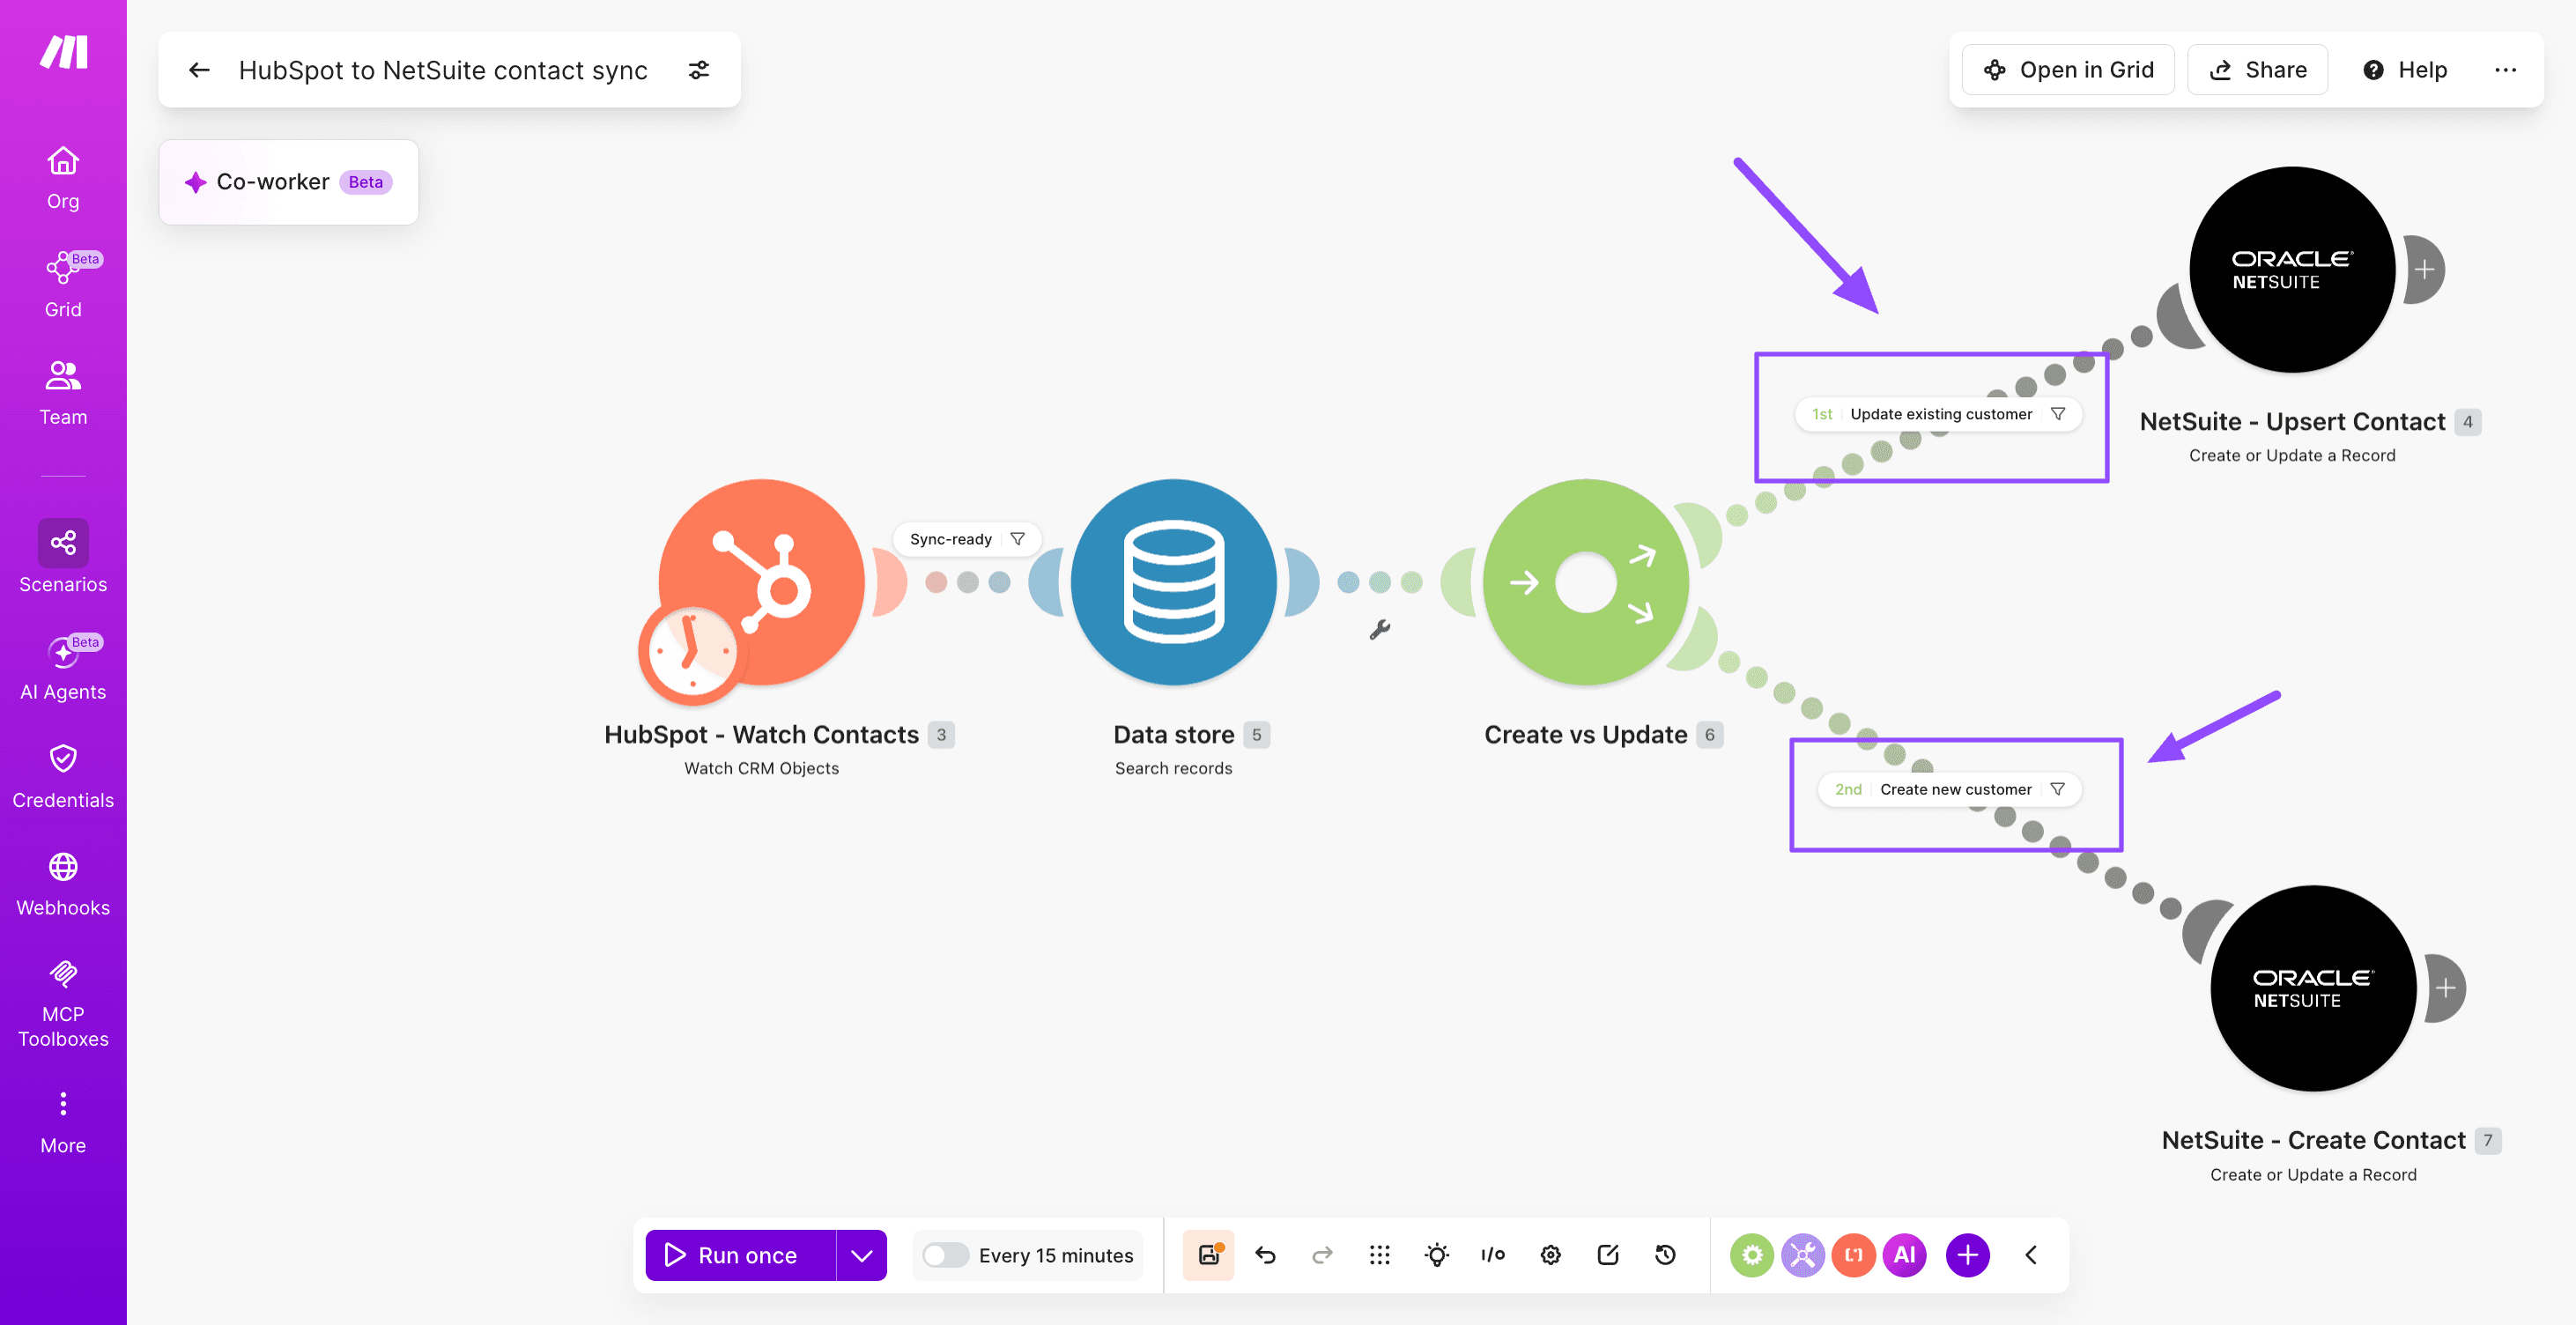Go to Org home in the sidebar
2576x1325 pixels.
[x=63, y=178]
